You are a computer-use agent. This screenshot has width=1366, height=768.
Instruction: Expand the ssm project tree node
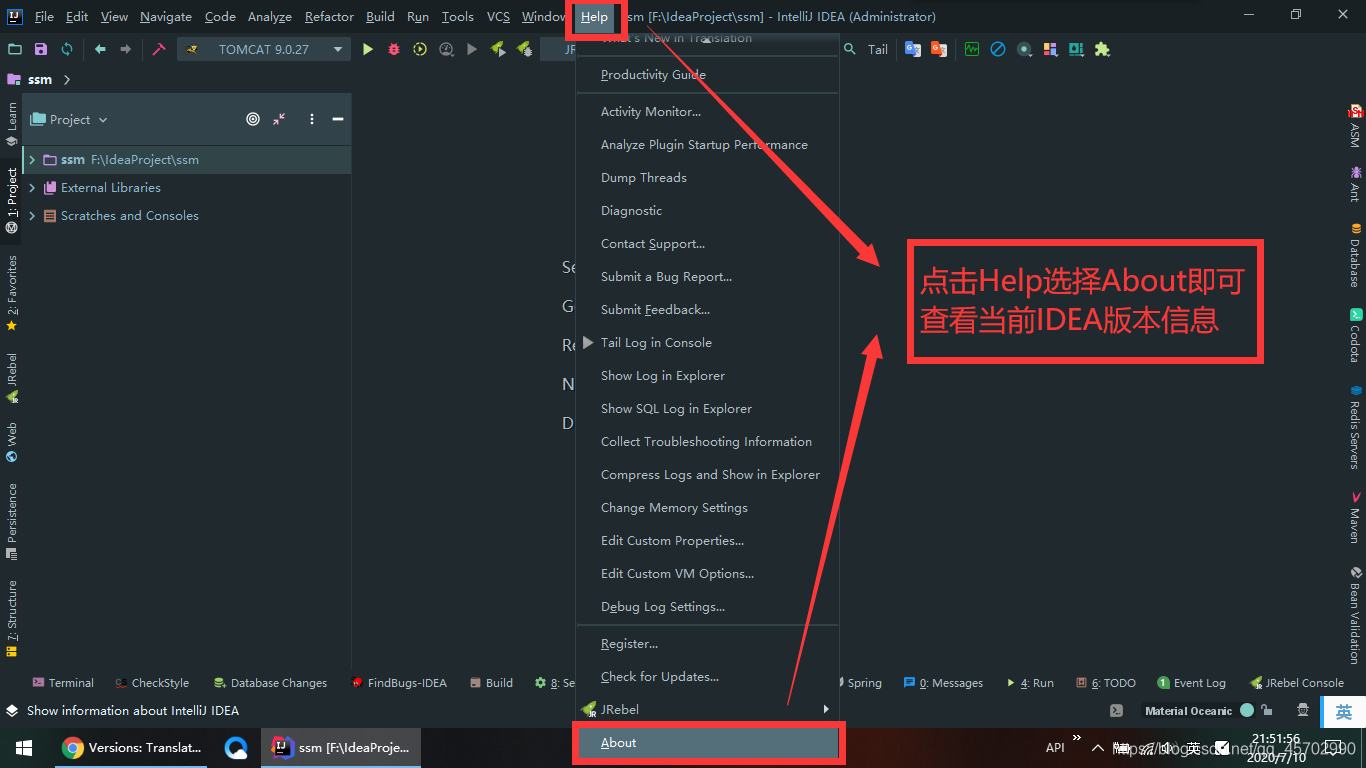(x=32, y=160)
